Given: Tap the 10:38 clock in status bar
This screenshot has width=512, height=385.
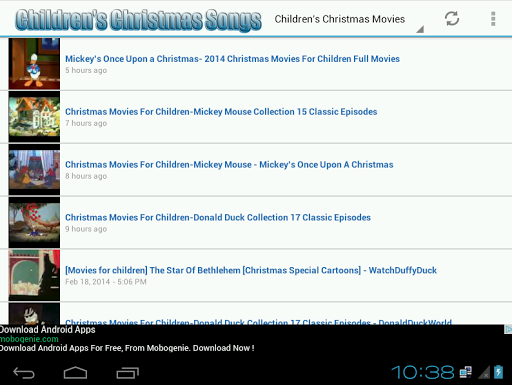Looking at the screenshot, I should tap(423, 372).
